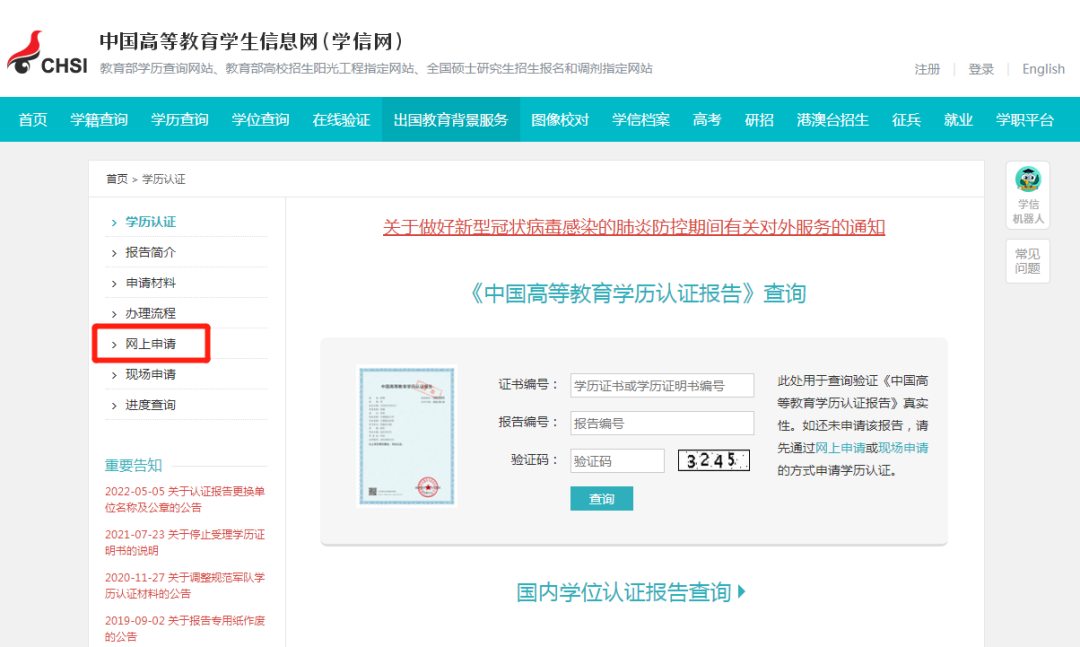
Task: Click the 中国高等教育学生信息网 site title
Action: click(x=252, y=41)
